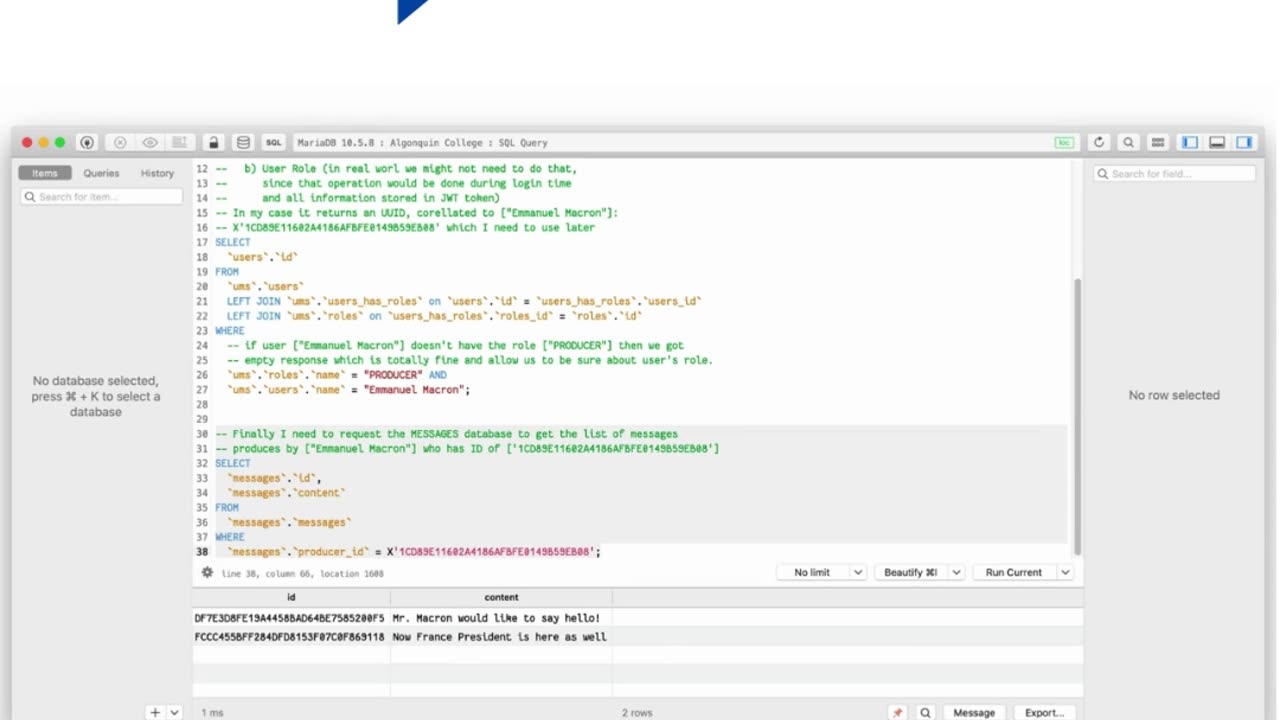
Task: Click '1 ms' status text
Action: click(212, 713)
